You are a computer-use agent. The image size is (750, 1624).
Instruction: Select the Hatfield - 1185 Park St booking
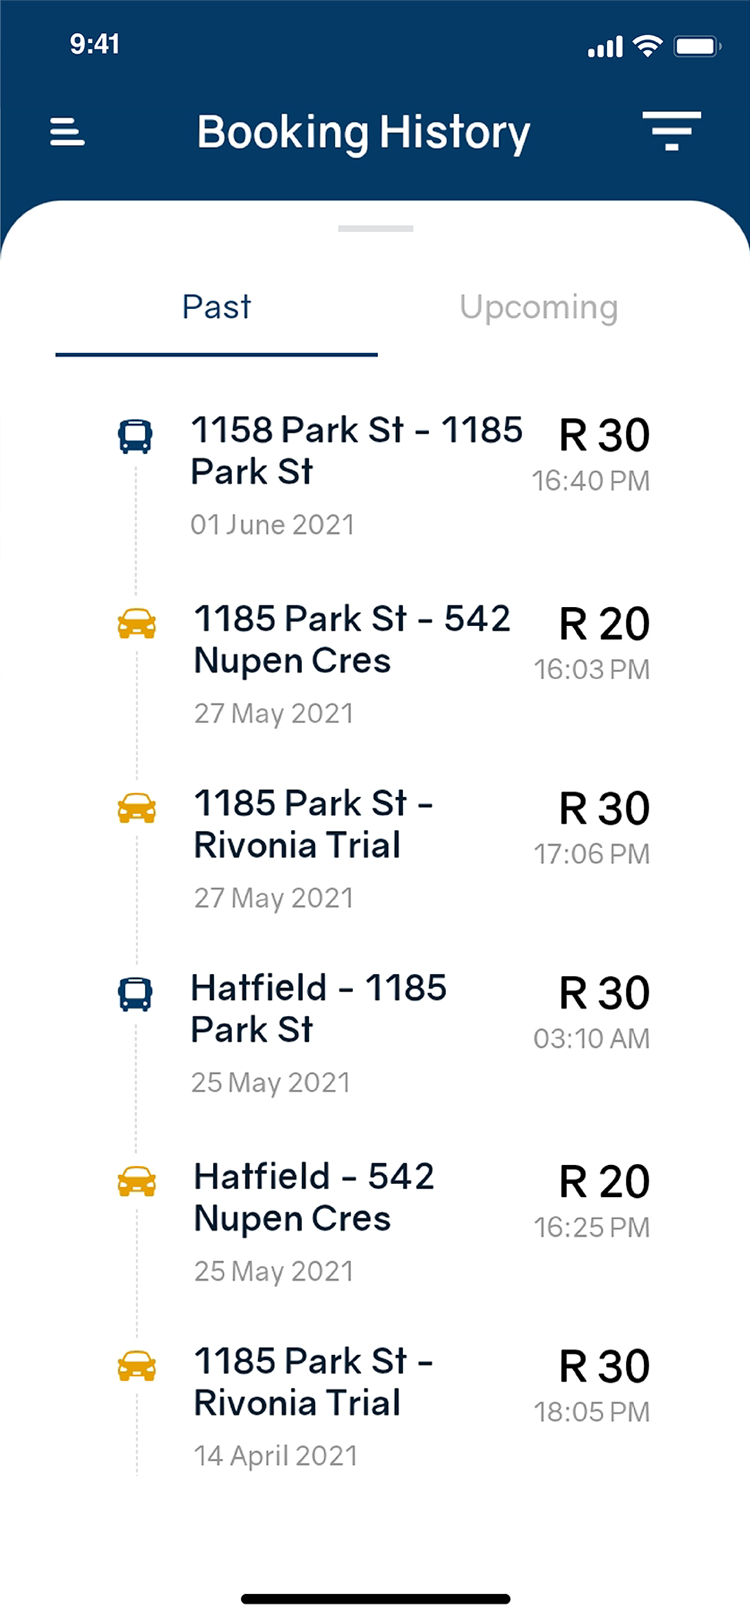click(318, 1008)
